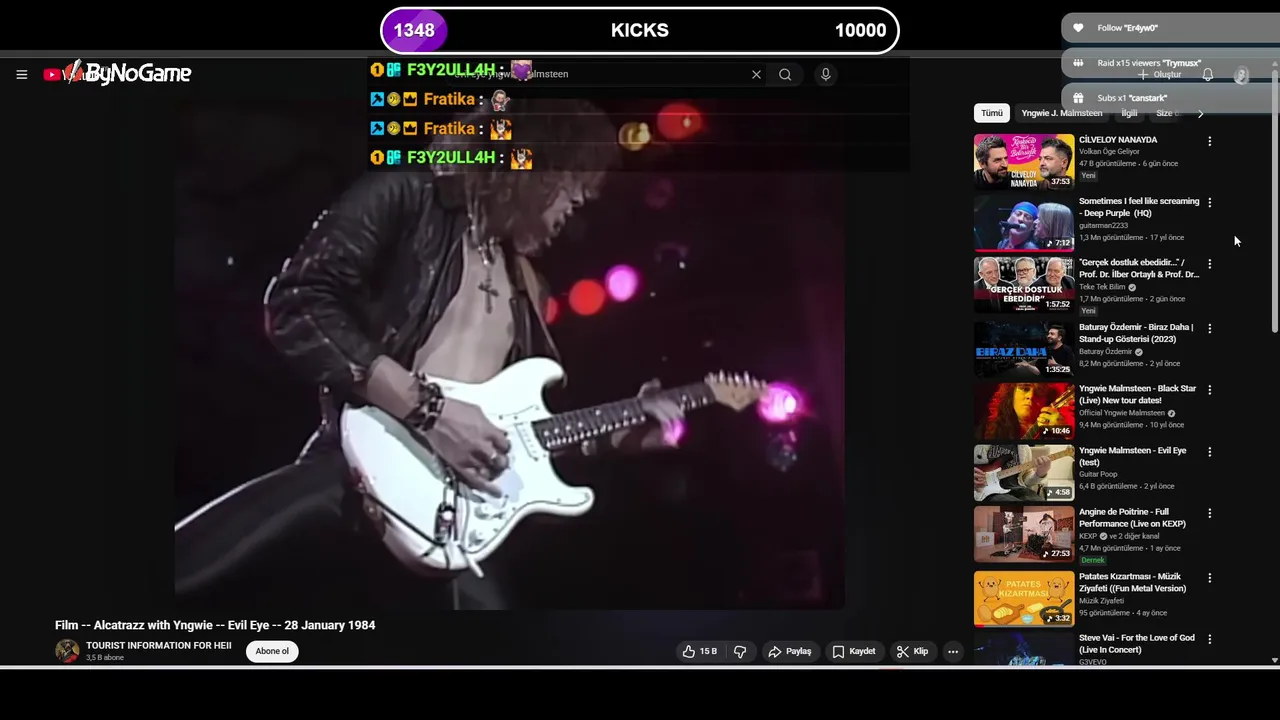The width and height of the screenshot is (1280, 720).
Task: Clear the search box with the X icon
Action: pyautogui.click(x=756, y=74)
